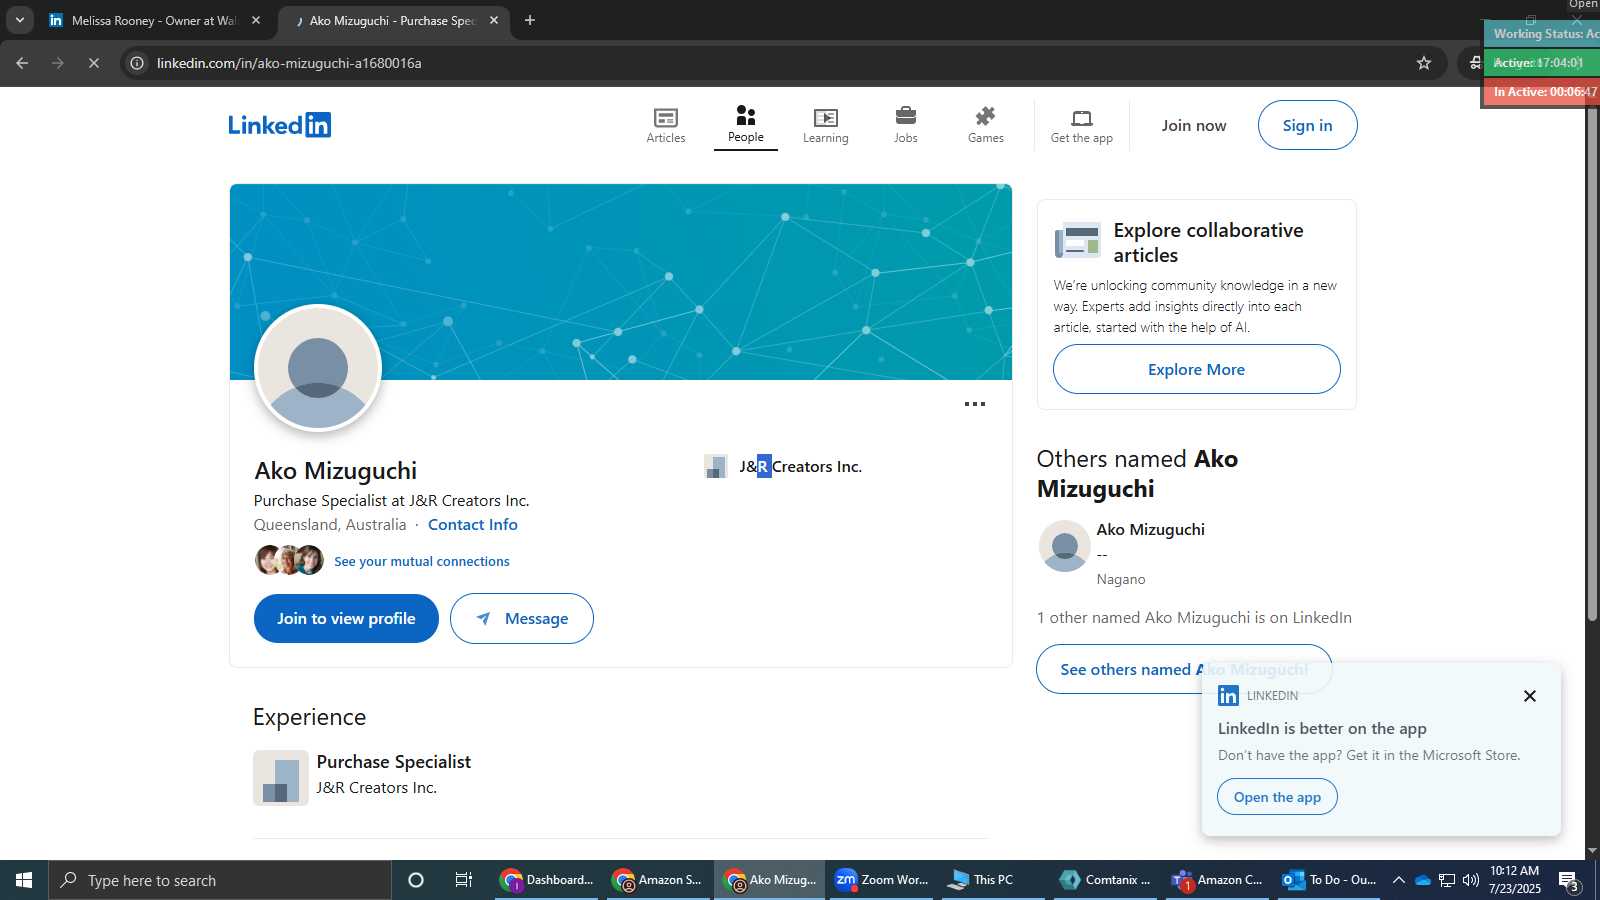Click the mutual connections avatar photos
Viewport: 1600px width, 900px height.
point(289,560)
